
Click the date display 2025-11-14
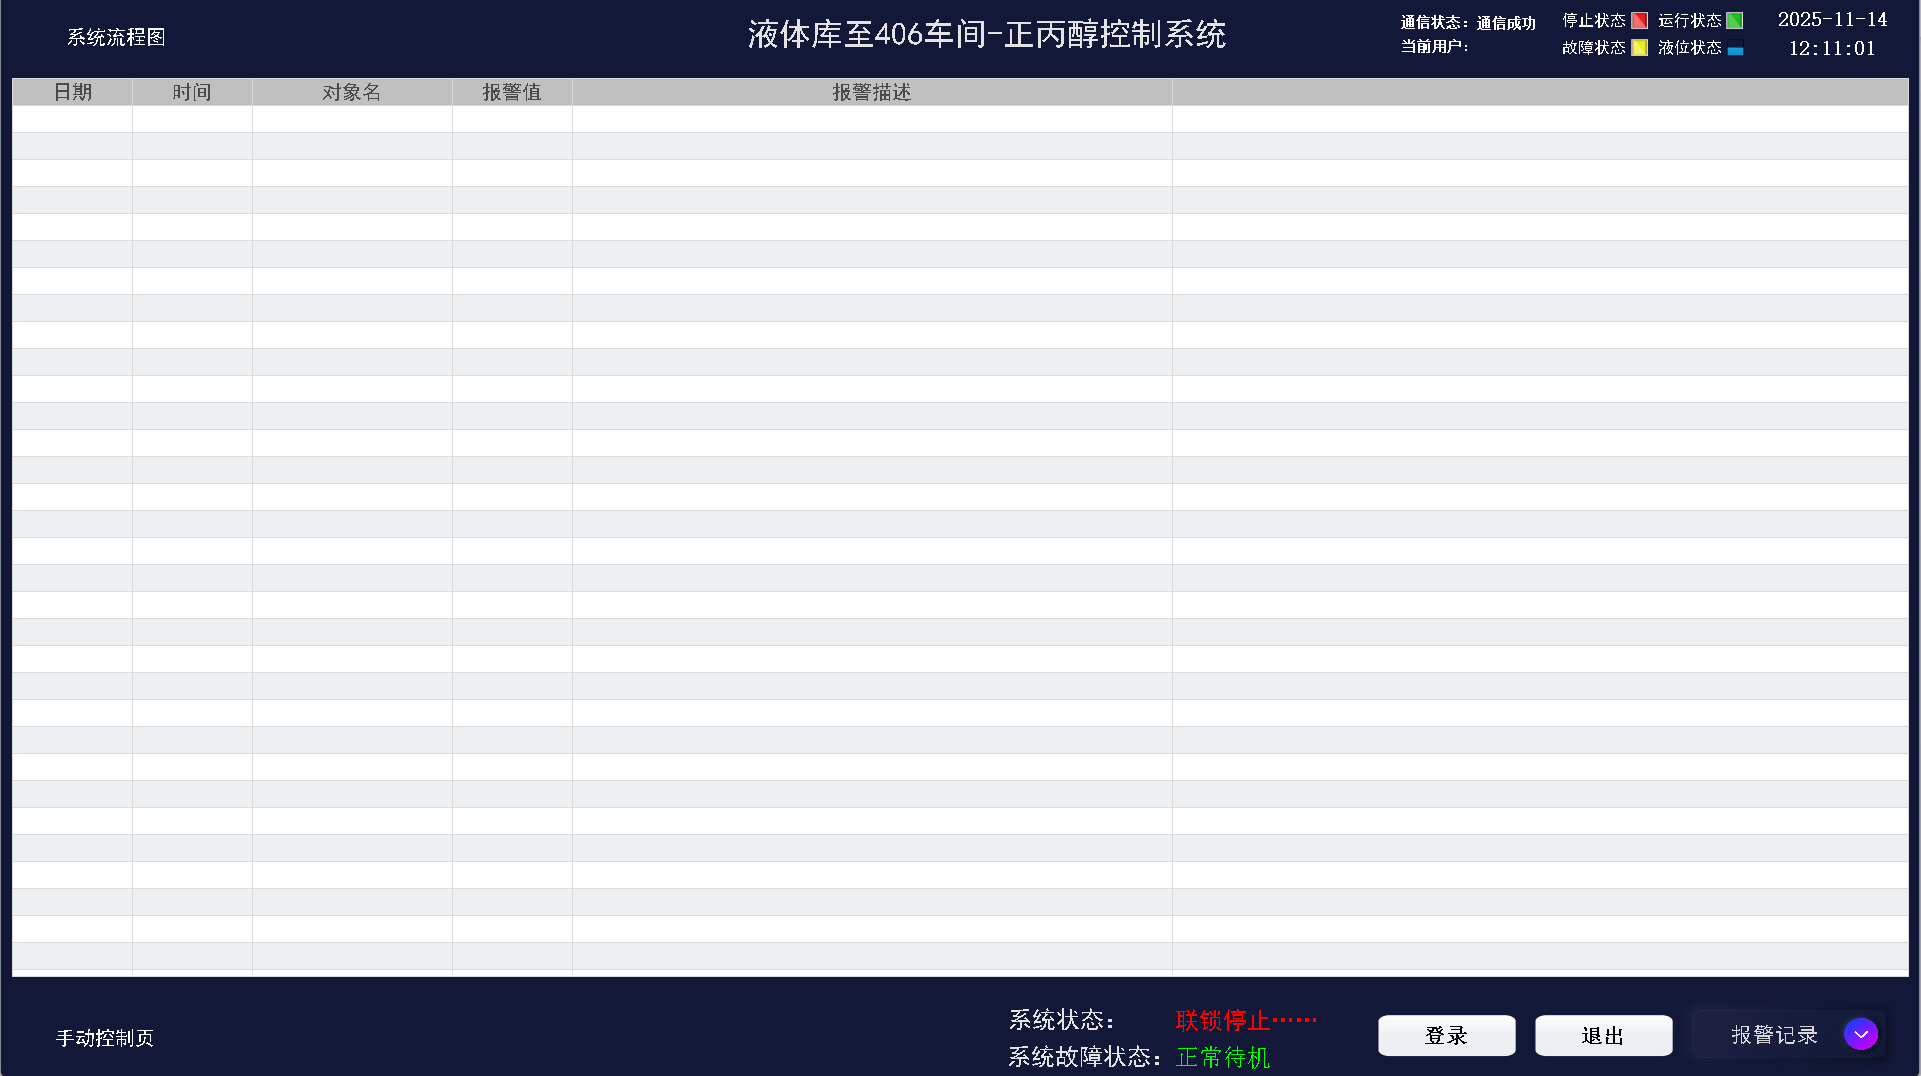point(1832,19)
